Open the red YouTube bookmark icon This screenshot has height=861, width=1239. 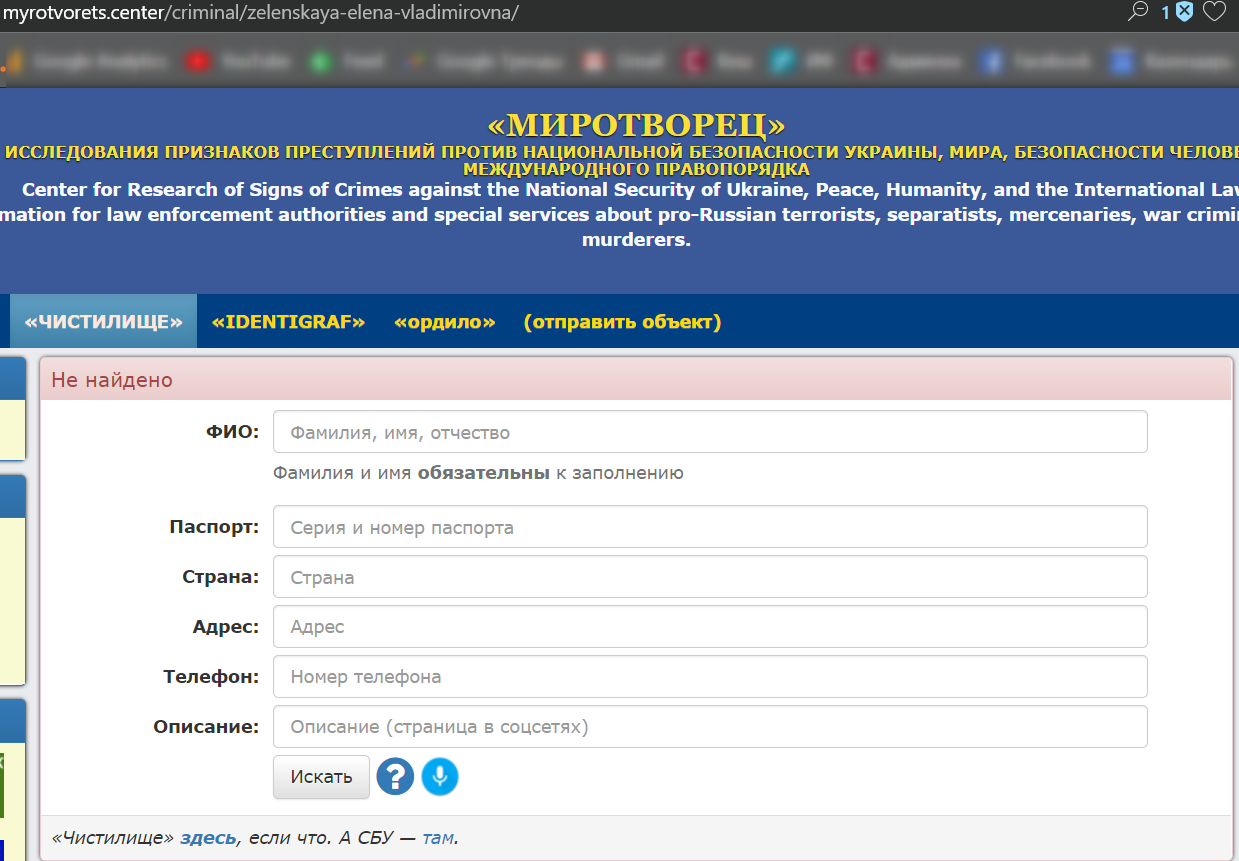(199, 62)
